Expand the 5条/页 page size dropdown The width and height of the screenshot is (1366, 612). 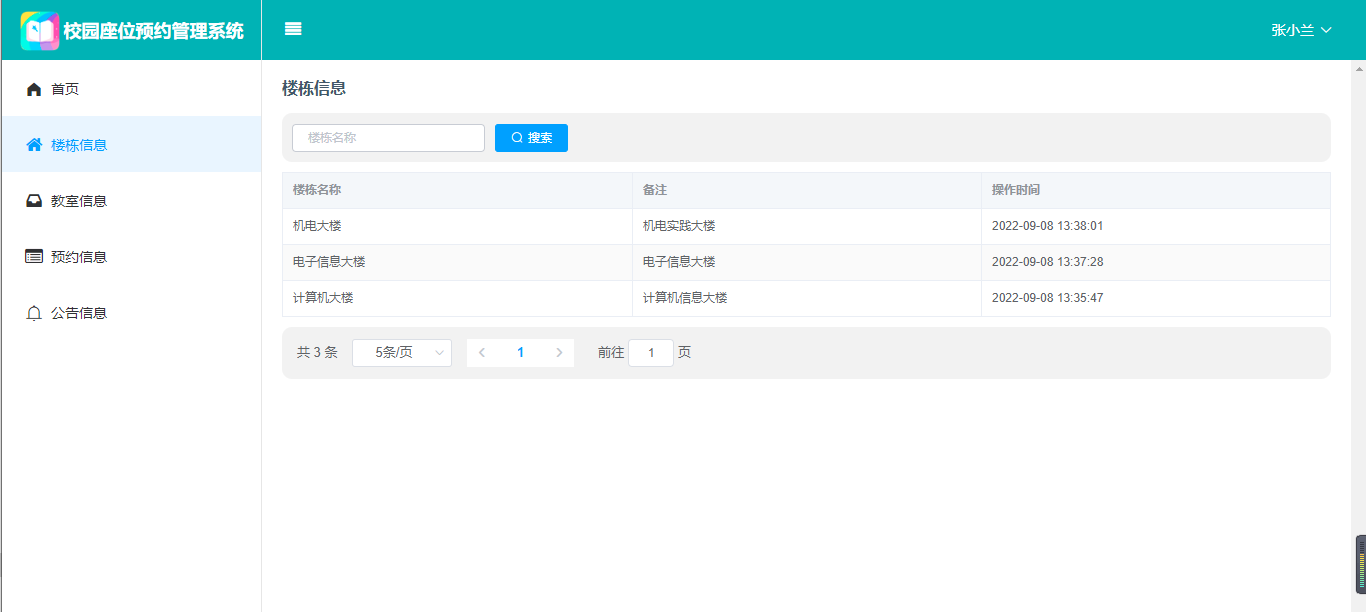click(x=402, y=353)
